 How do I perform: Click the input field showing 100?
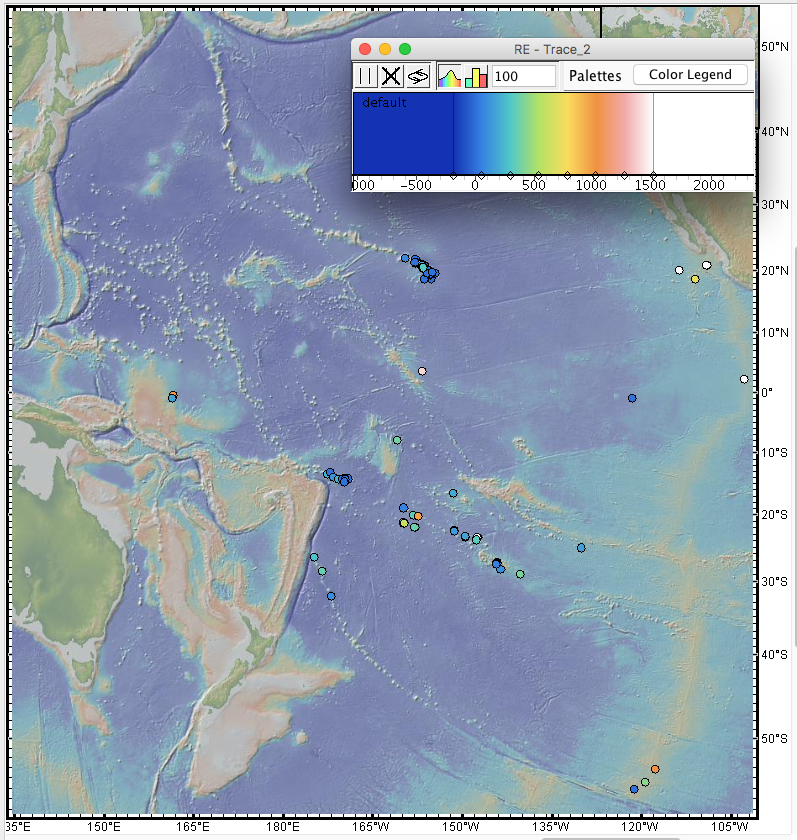(524, 76)
